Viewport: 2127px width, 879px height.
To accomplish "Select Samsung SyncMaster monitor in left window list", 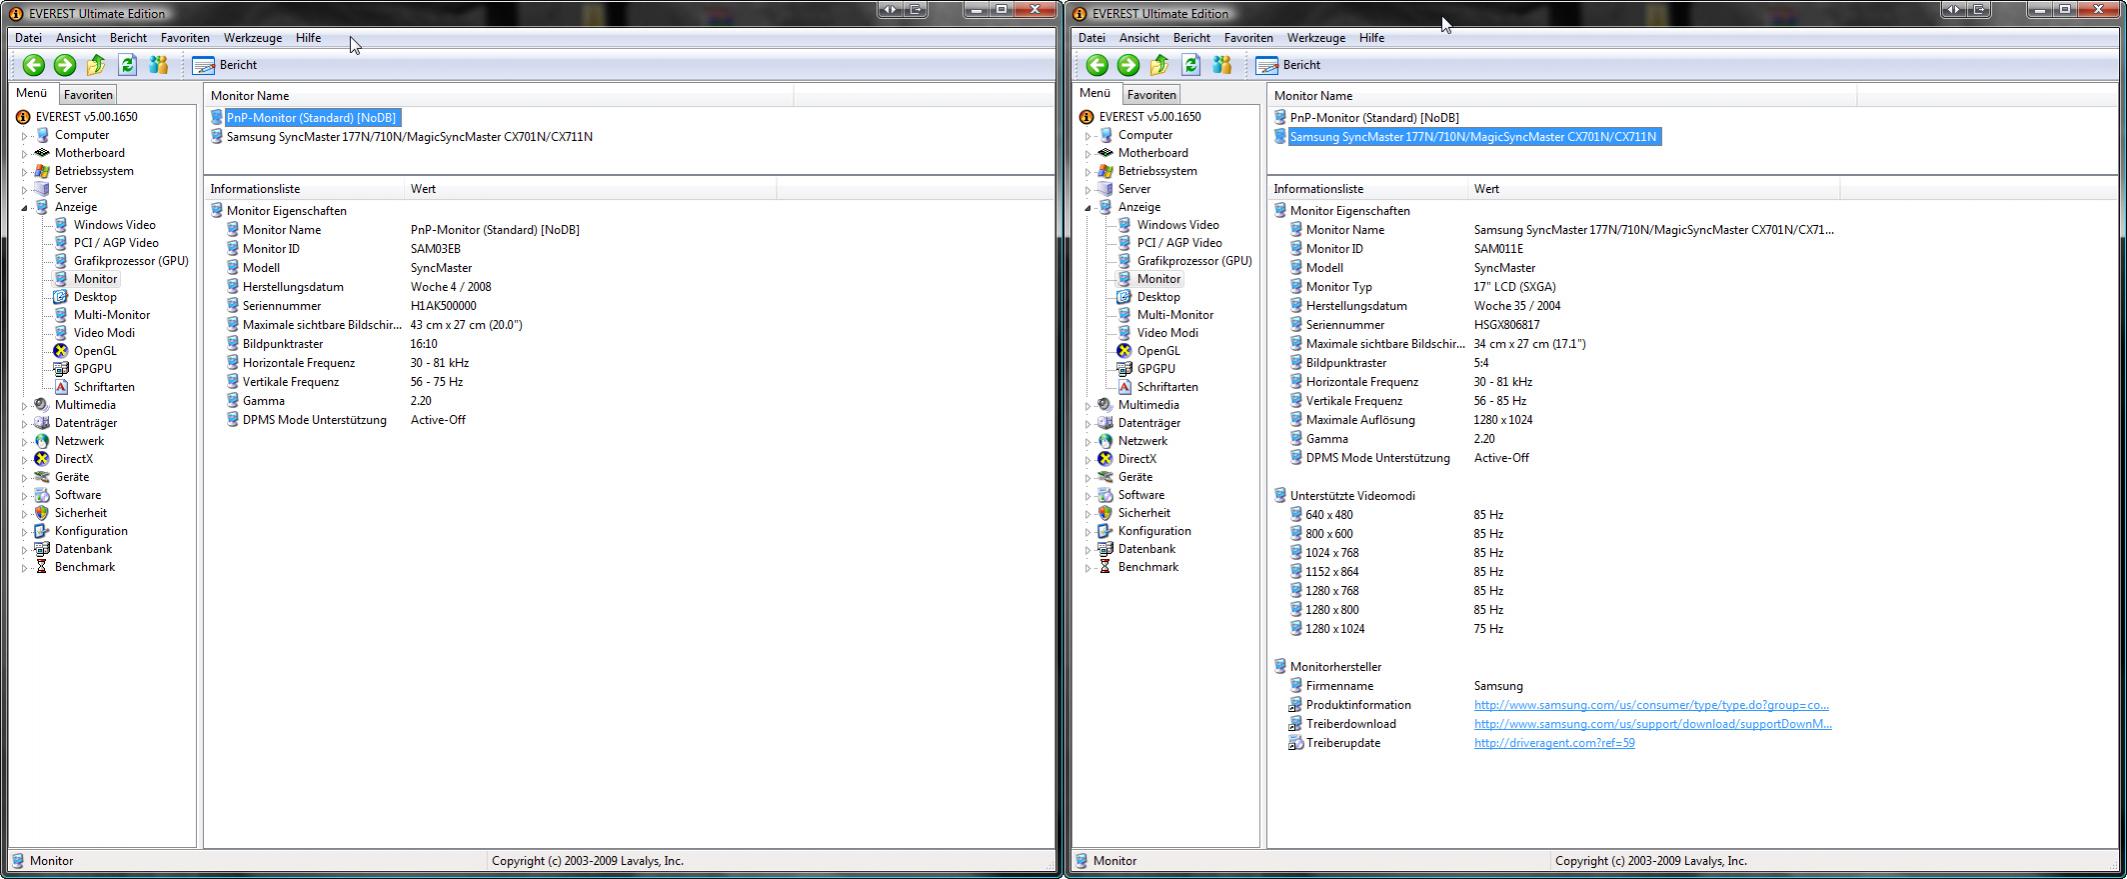I will pos(409,137).
